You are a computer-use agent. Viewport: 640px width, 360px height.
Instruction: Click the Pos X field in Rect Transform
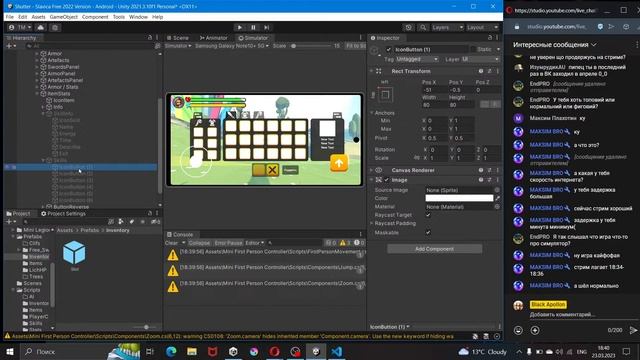pyautogui.click(x=435, y=90)
